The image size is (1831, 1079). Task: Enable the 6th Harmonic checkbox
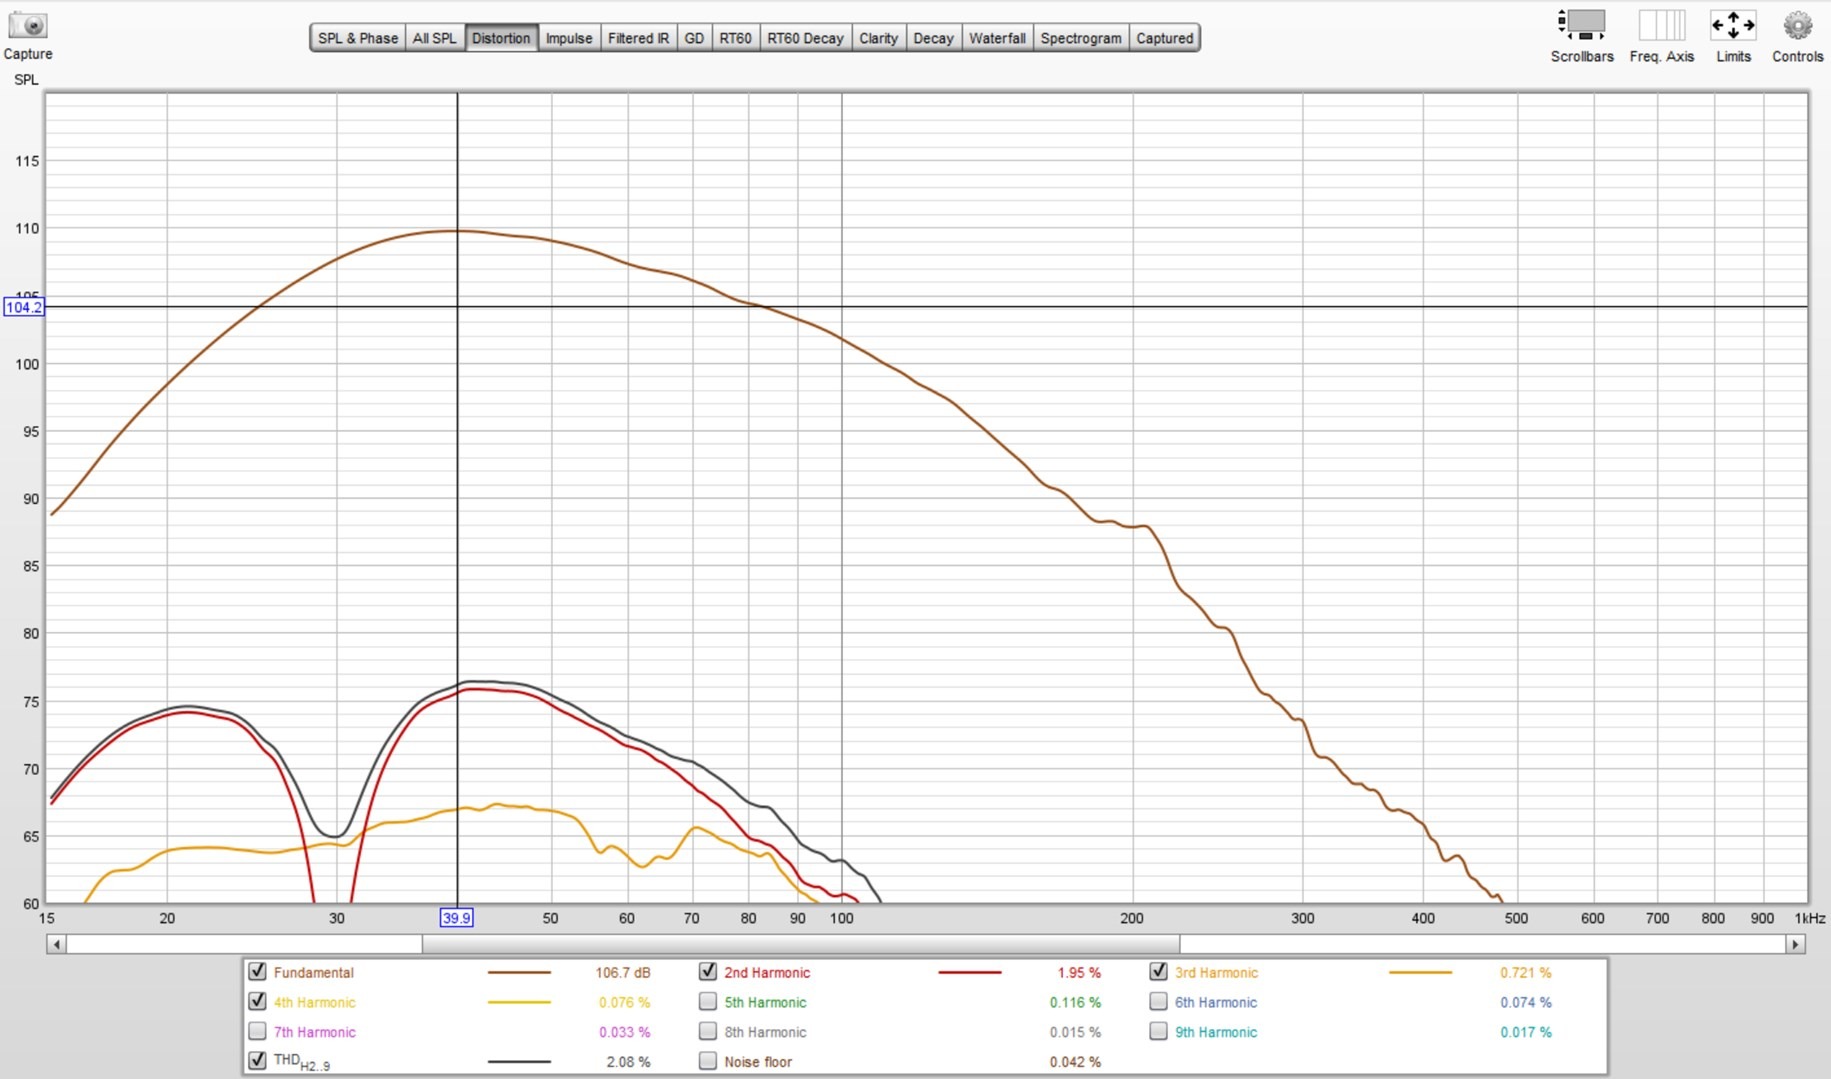(1158, 1001)
